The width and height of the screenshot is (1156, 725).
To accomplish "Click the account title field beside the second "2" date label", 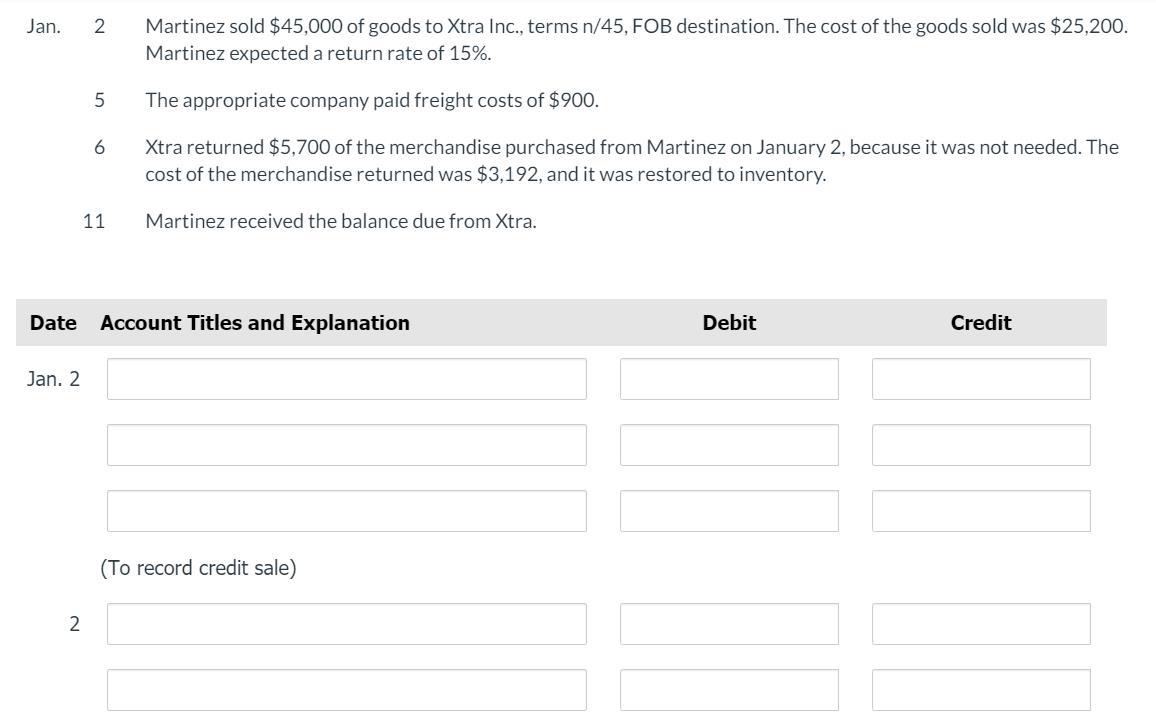I will pyautogui.click(x=346, y=624).
